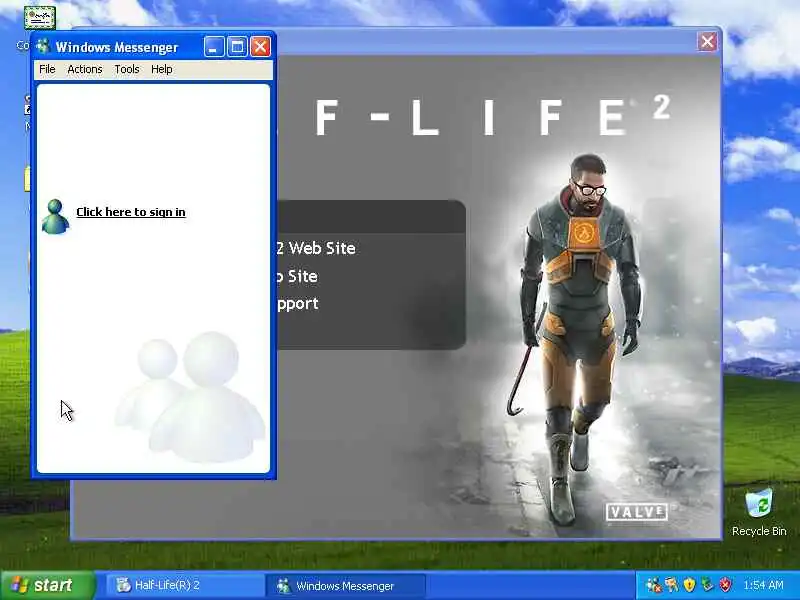The image size is (800, 600).
Task: Open the Actions menu in Windows Messenger
Action: 85,69
